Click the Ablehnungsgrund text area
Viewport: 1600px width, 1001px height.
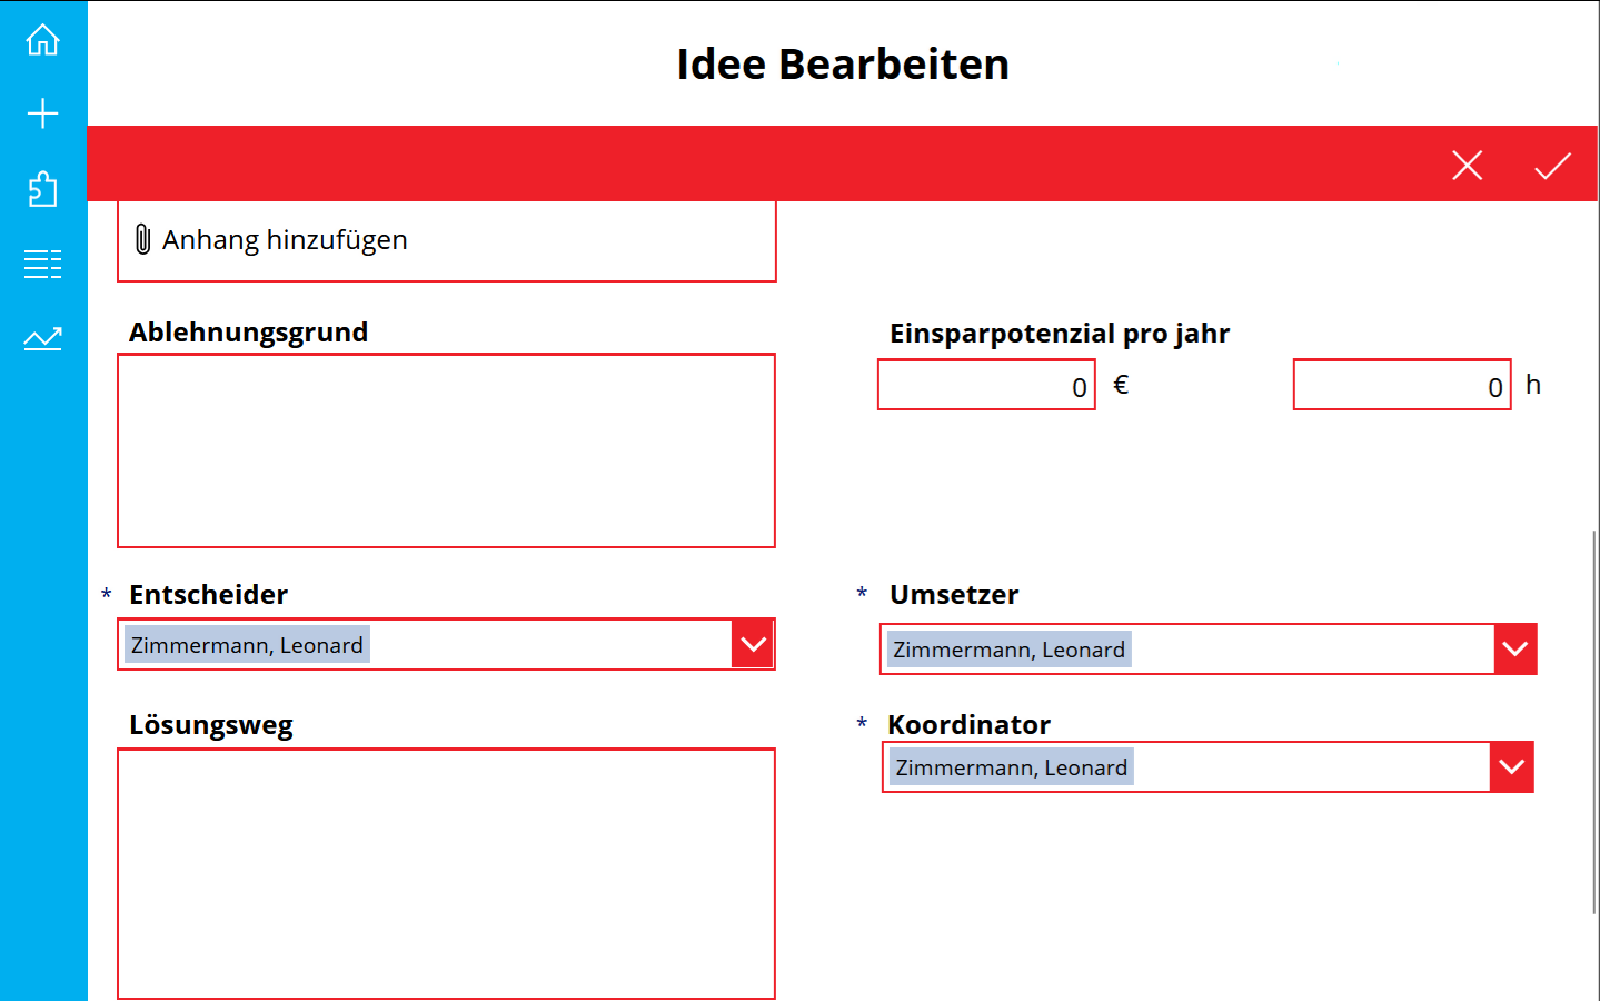pyautogui.click(x=446, y=450)
